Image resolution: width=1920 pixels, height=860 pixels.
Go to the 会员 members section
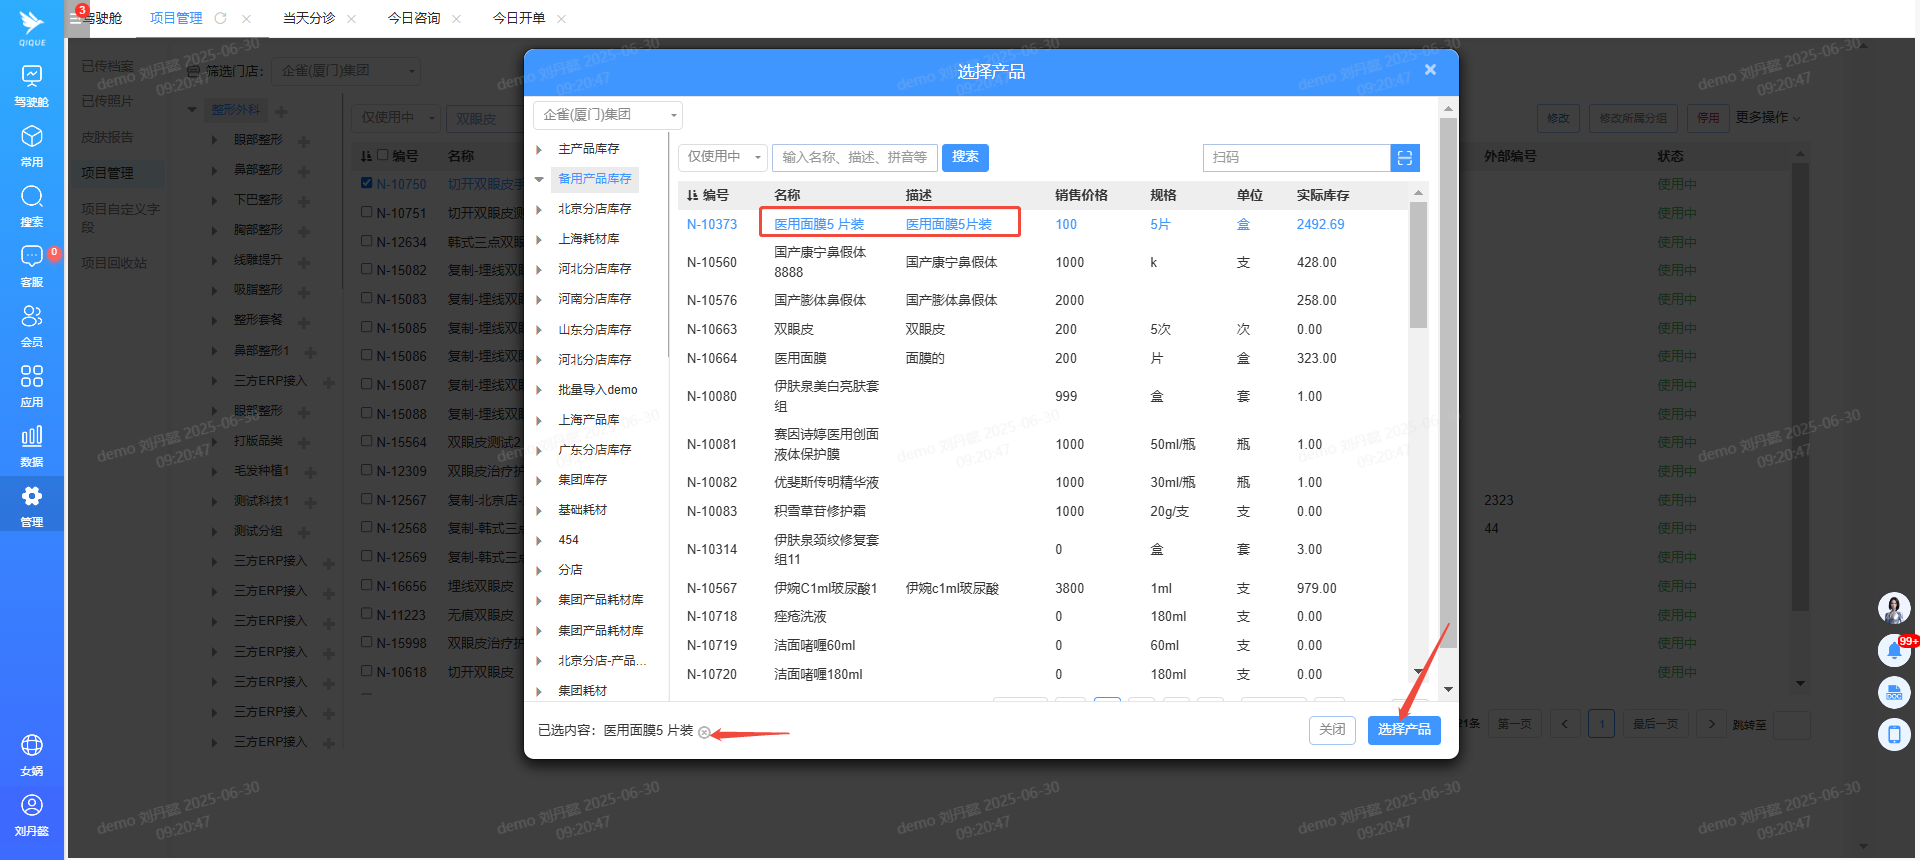tap(31, 325)
